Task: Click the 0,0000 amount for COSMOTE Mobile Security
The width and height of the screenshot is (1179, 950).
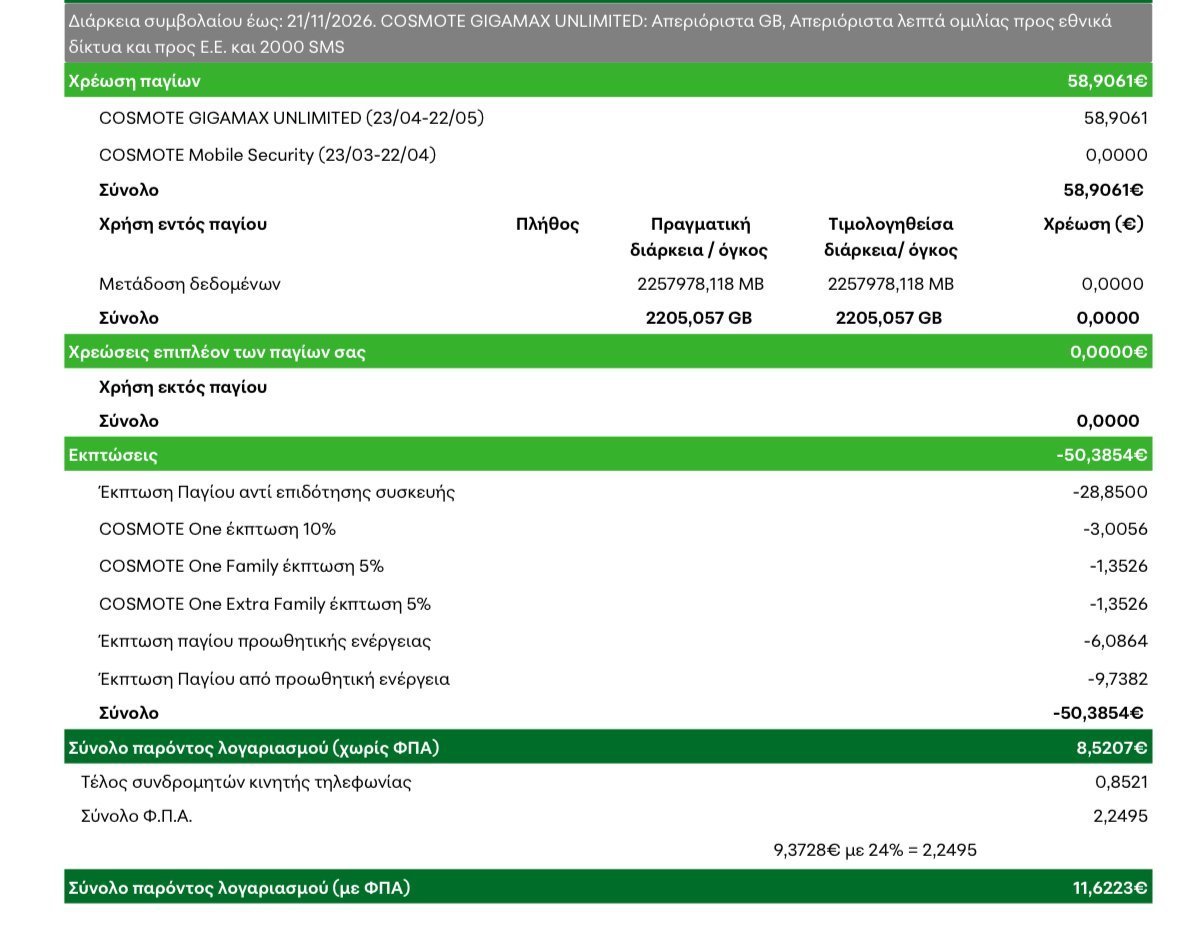Action: tap(1117, 155)
